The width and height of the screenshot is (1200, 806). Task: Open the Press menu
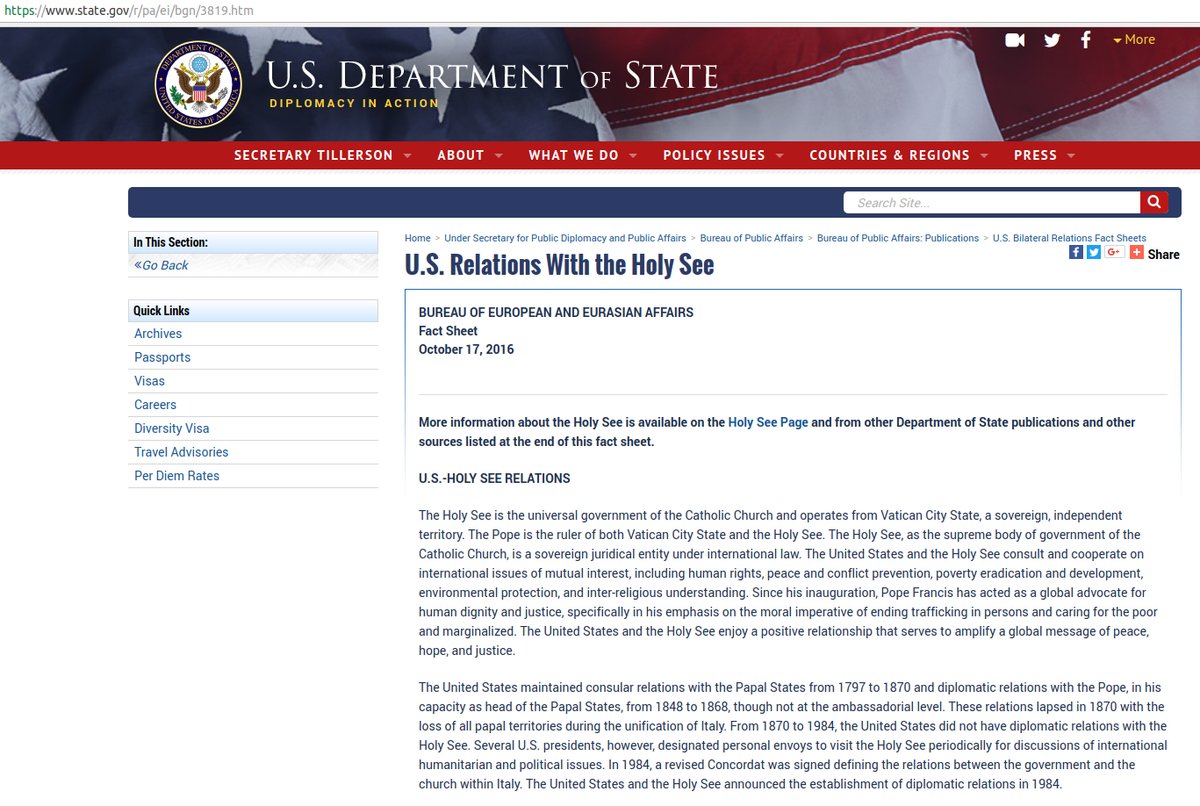click(x=1044, y=155)
